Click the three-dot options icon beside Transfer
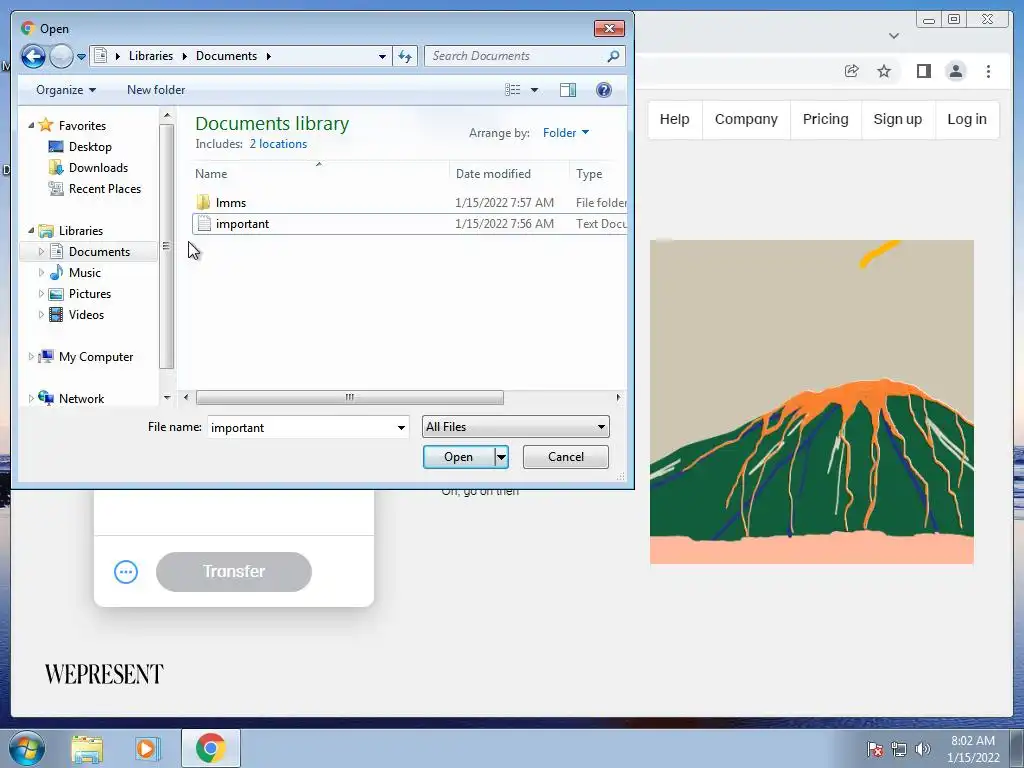Screen dimensions: 1024x768 tap(125, 572)
